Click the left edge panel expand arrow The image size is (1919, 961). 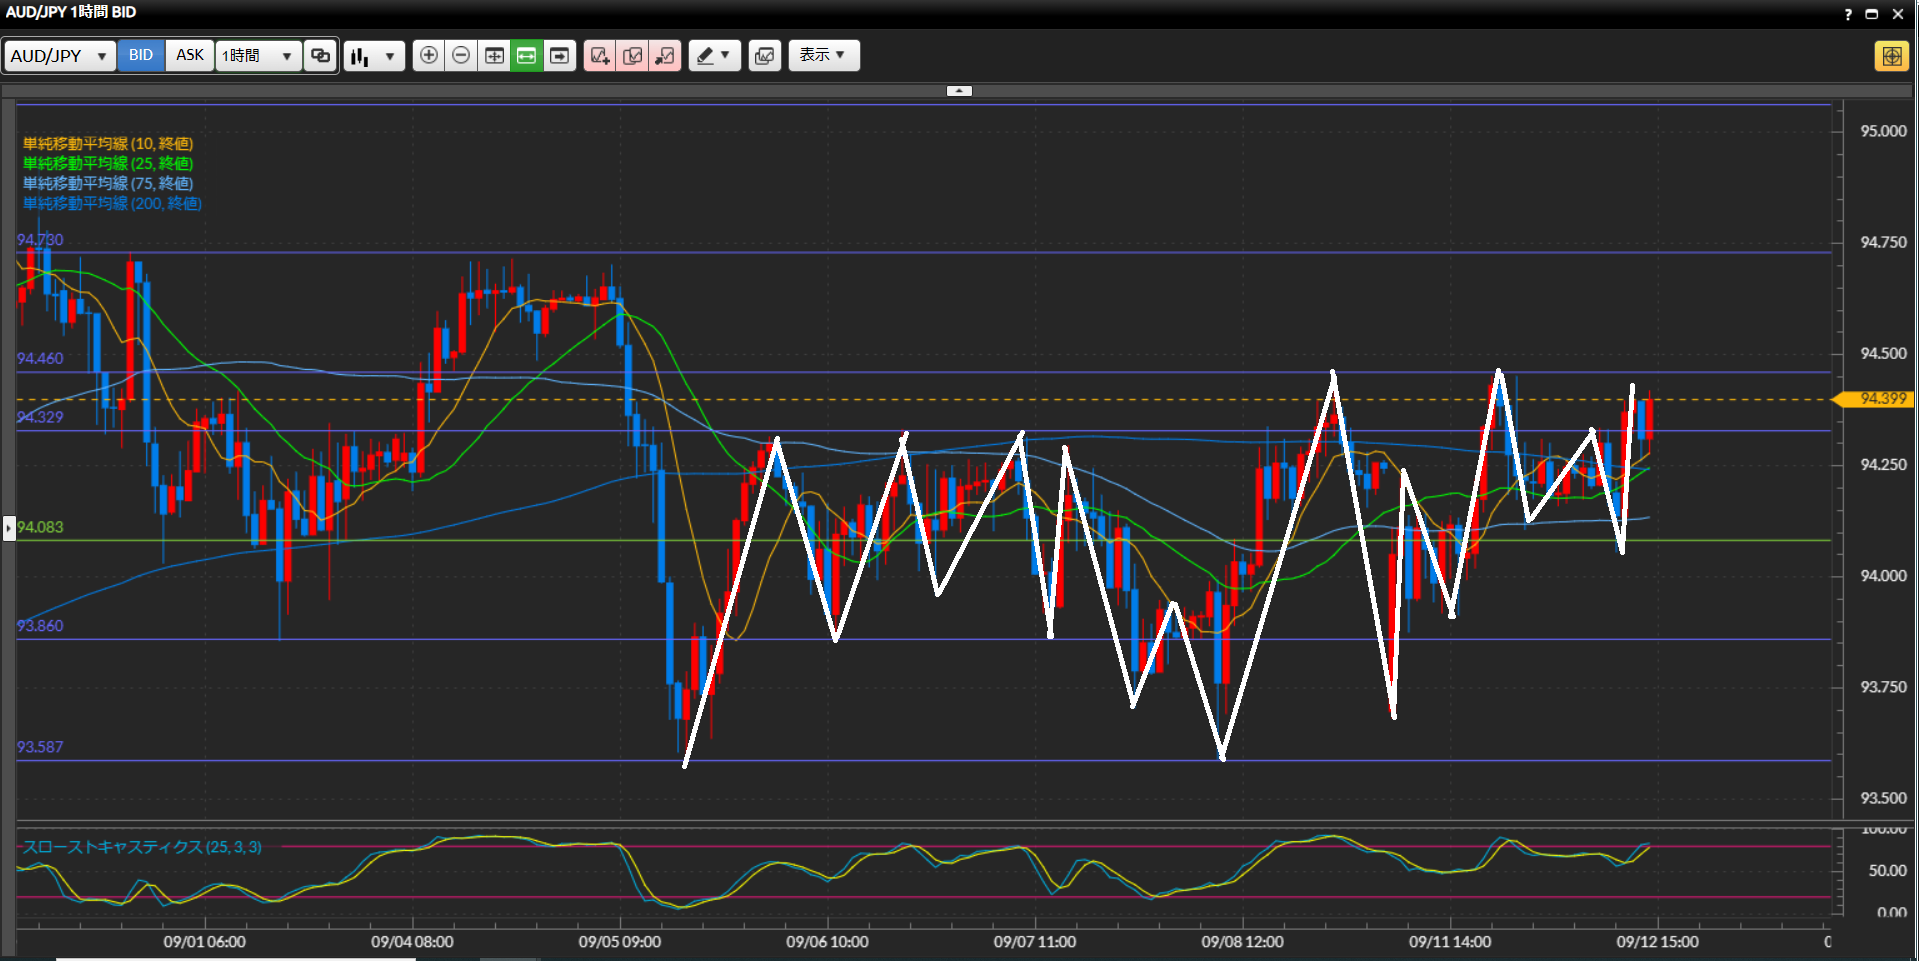tap(9, 527)
